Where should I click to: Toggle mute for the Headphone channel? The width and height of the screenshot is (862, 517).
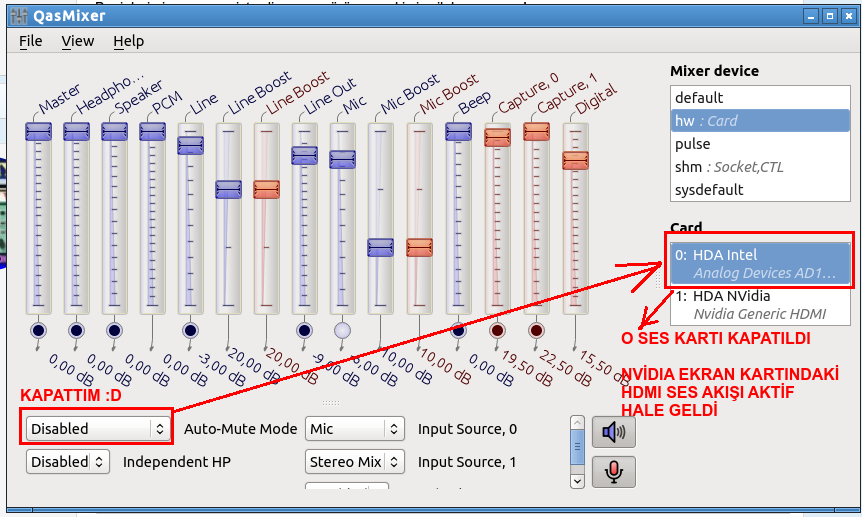pyautogui.click(x=76, y=331)
